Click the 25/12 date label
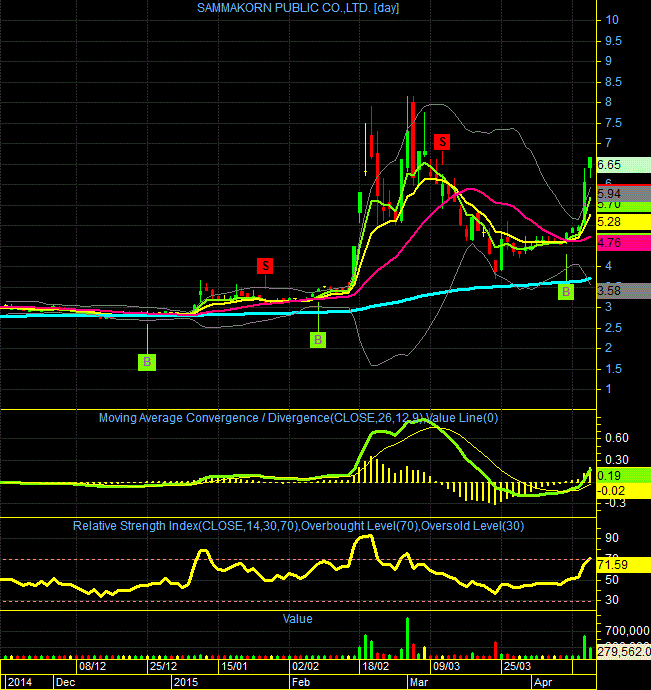The height and width of the screenshot is (690, 651). pyautogui.click(x=163, y=666)
